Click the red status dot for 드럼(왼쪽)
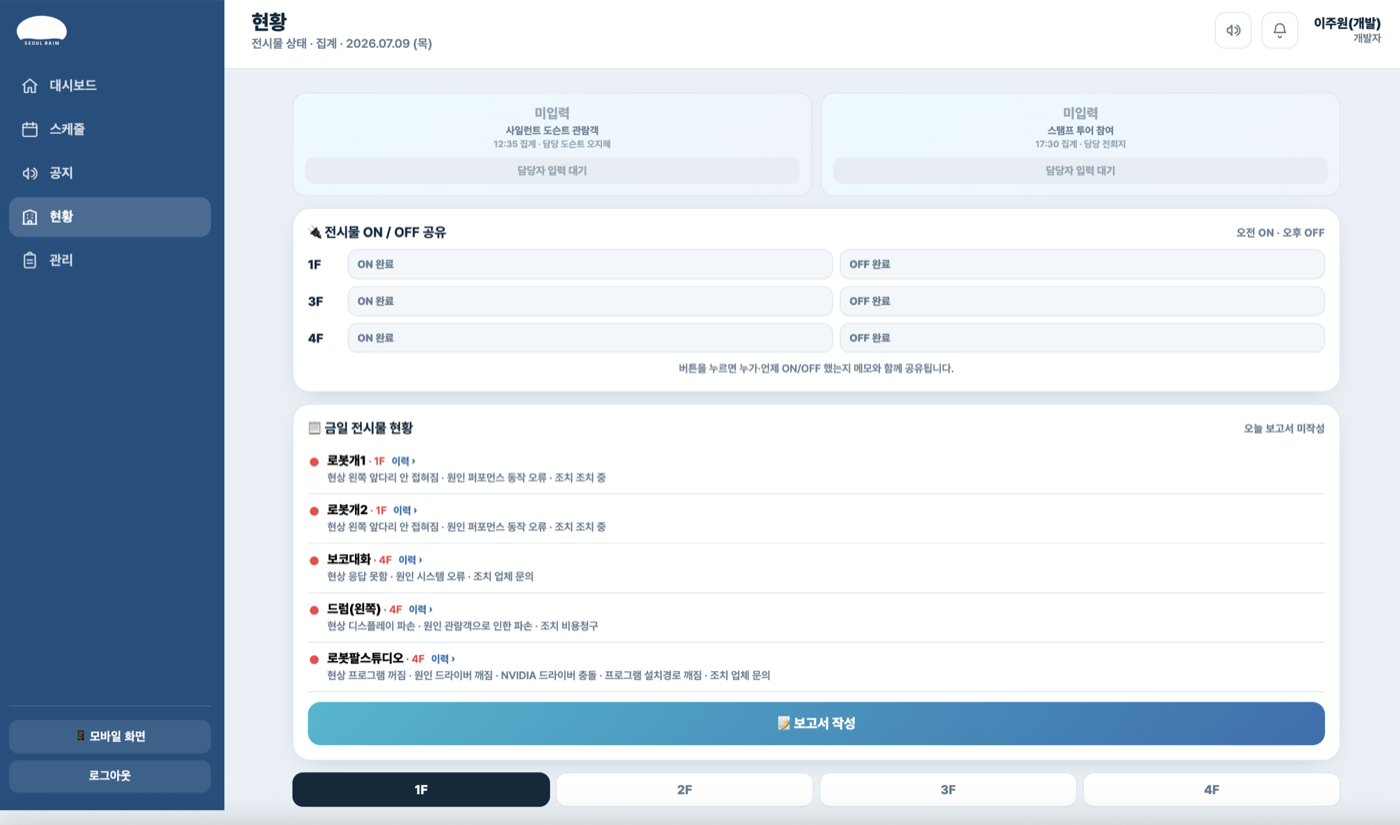Viewport: 1400px width, 825px height. 314,610
